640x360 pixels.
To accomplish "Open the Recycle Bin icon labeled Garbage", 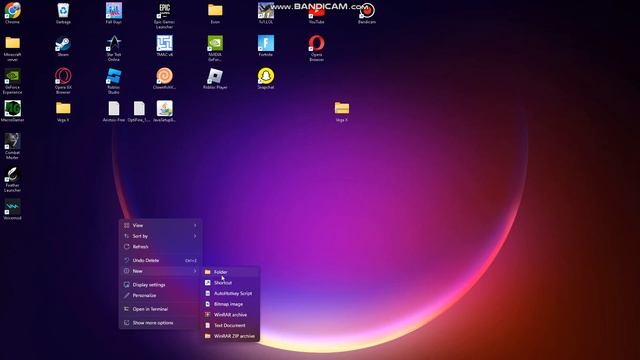I will pyautogui.click(x=63, y=13).
